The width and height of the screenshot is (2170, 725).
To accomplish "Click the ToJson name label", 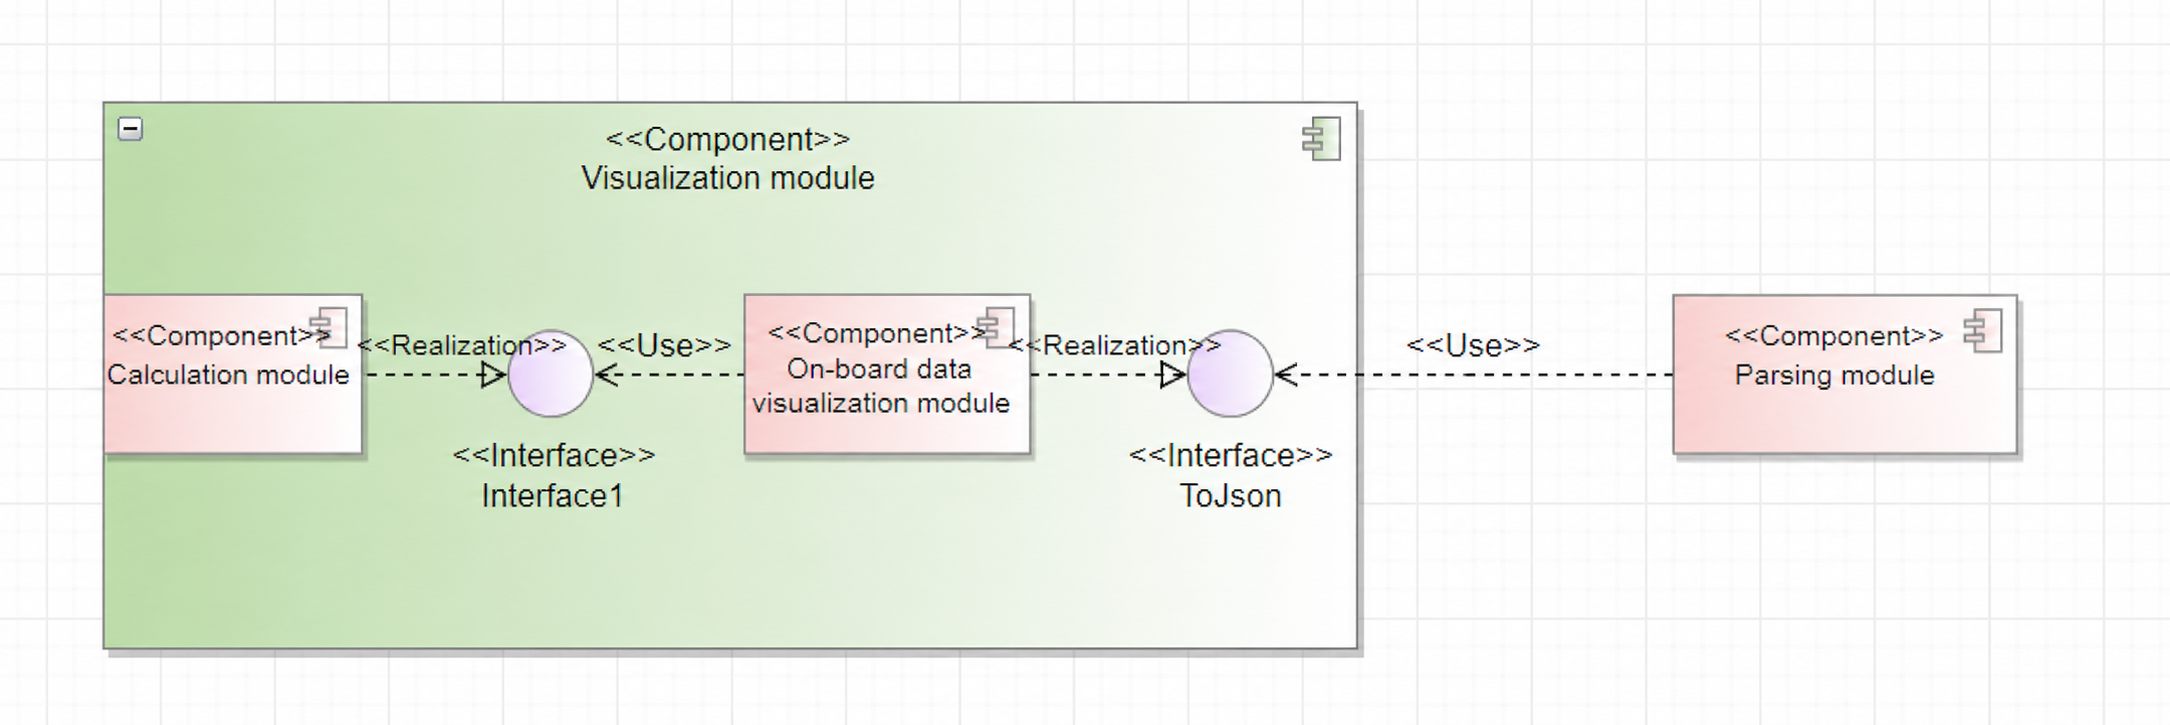I will [1230, 496].
